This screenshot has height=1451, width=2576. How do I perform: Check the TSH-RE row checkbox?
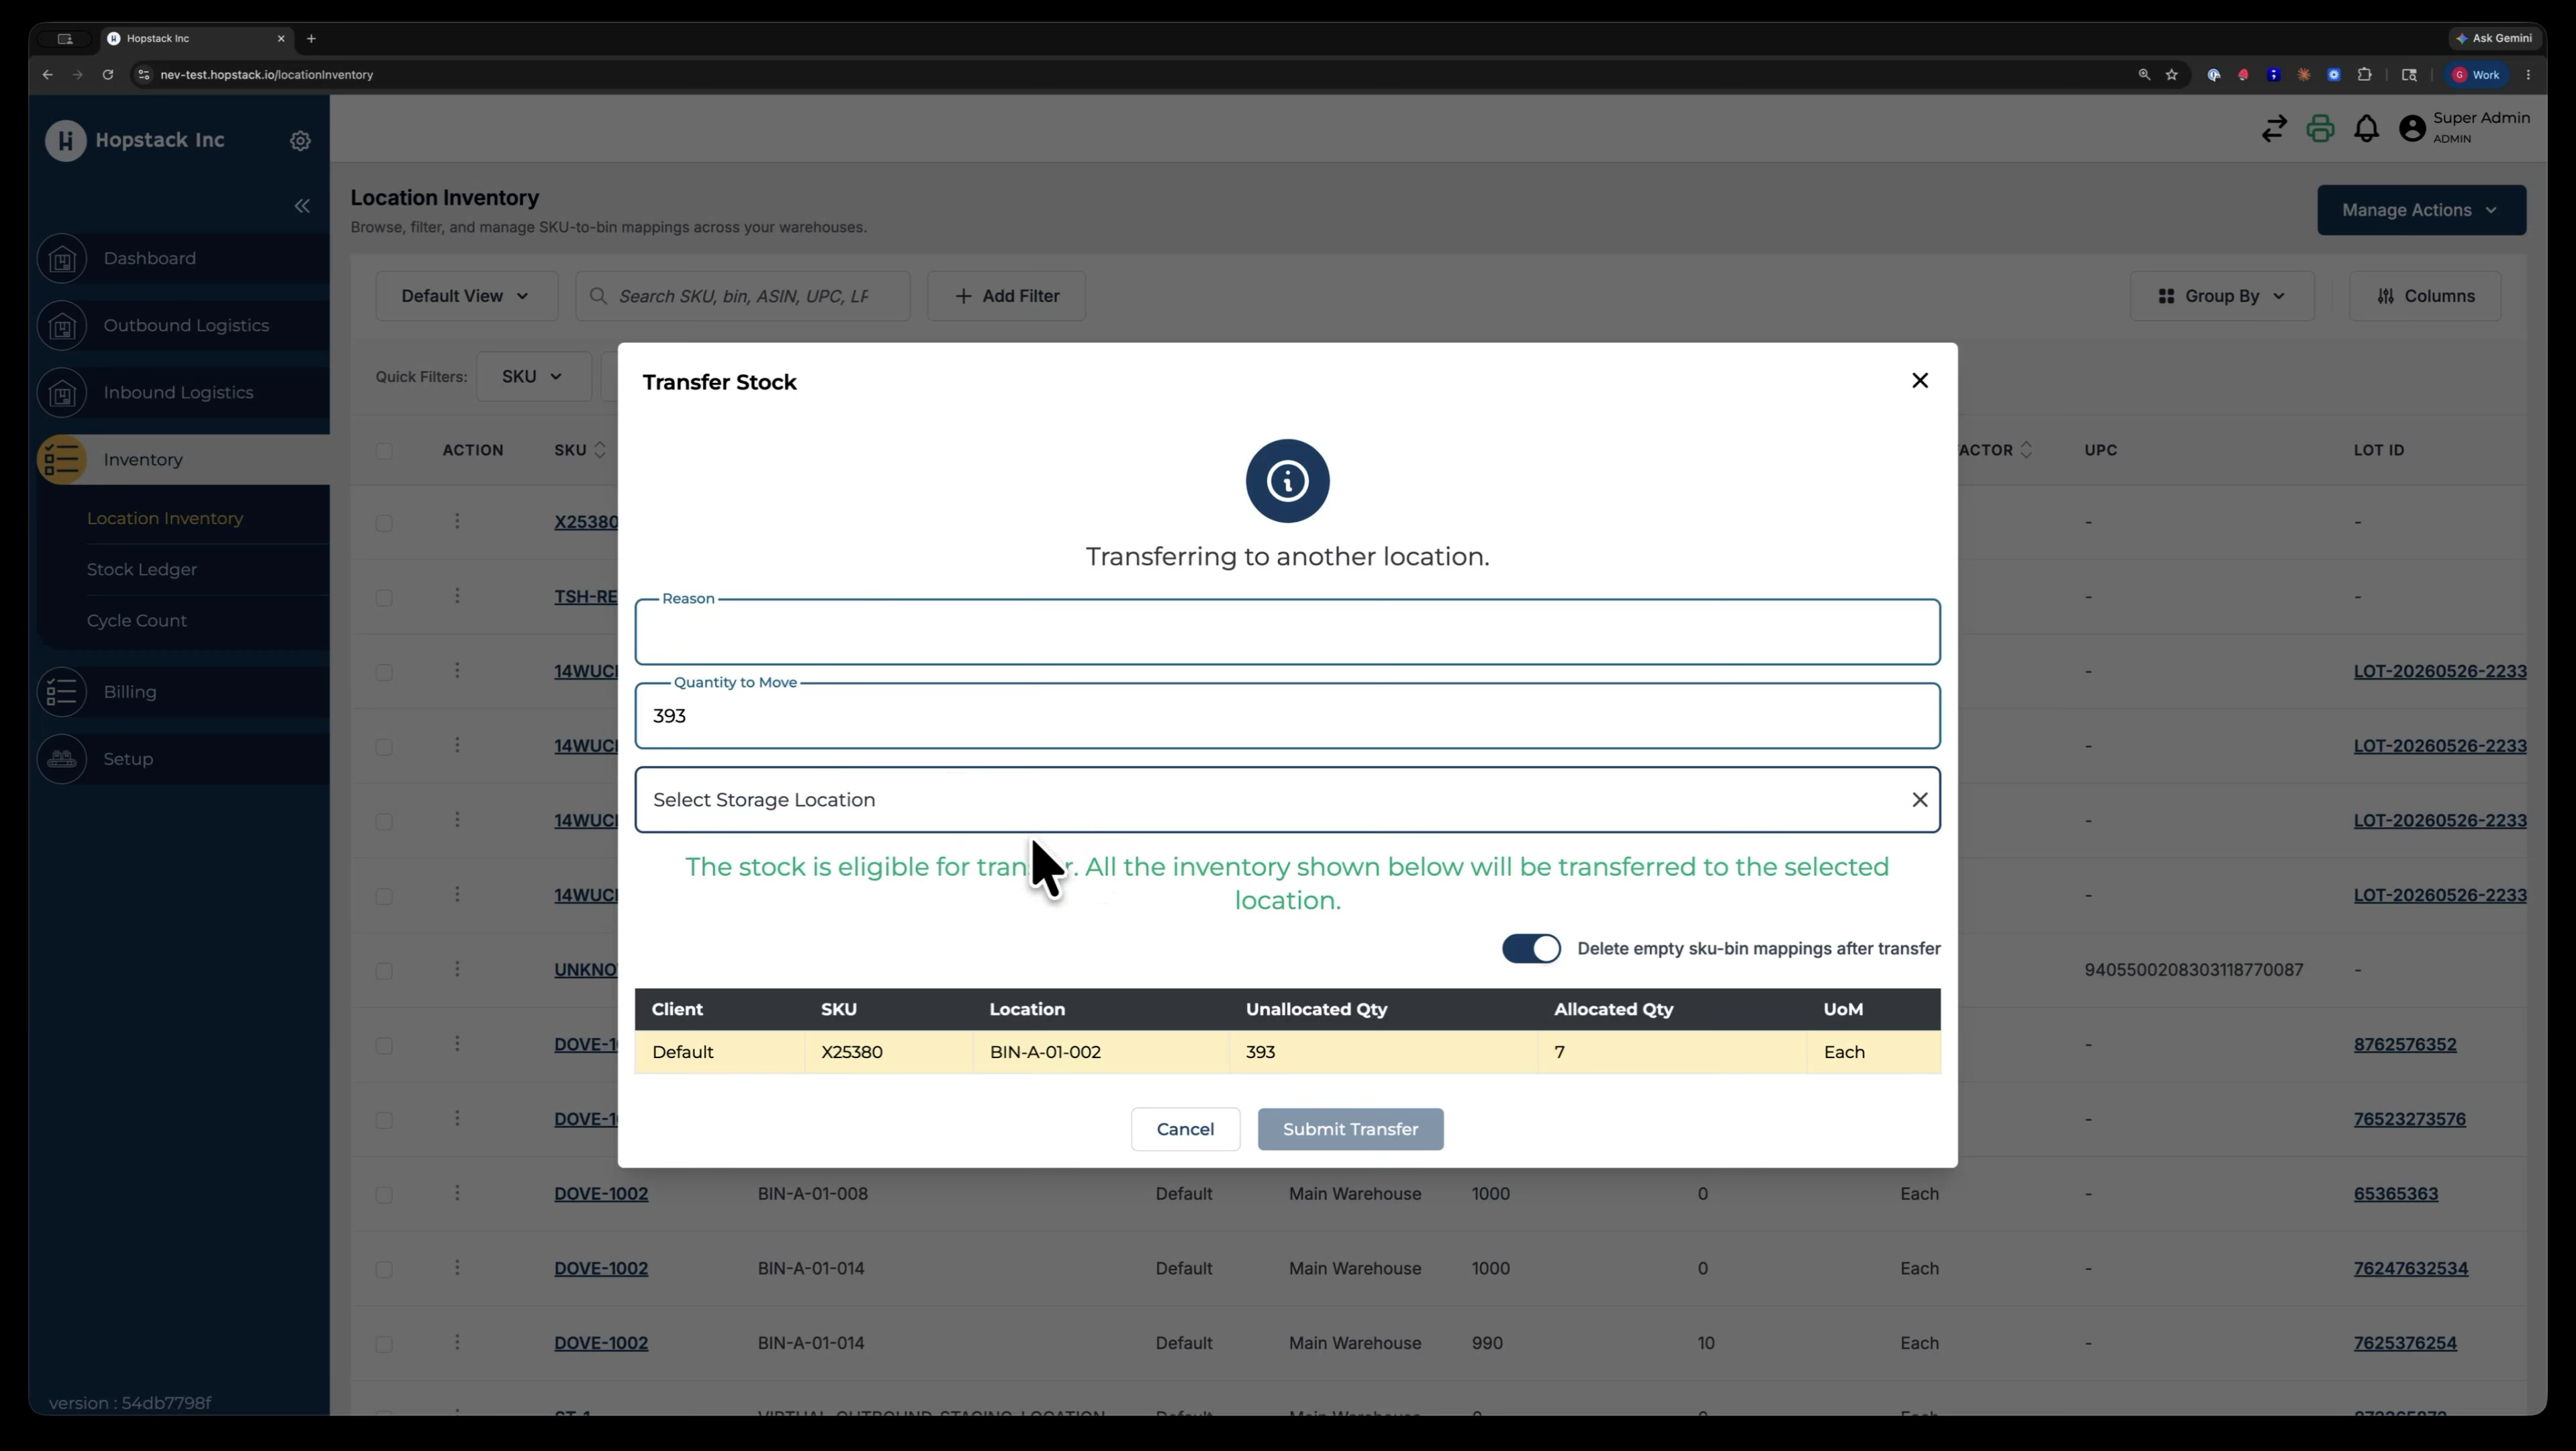point(384,598)
